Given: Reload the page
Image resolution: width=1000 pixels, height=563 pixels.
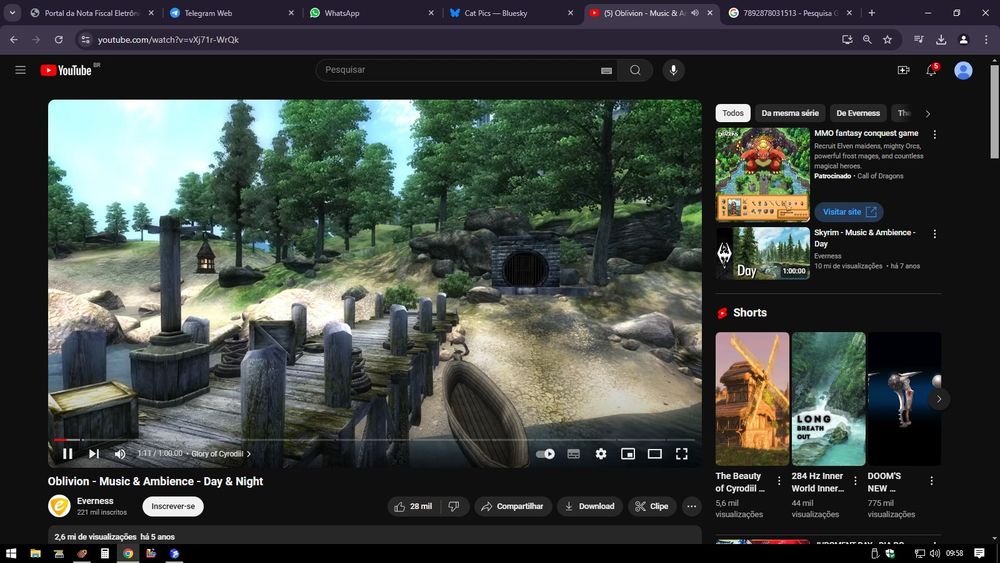Looking at the screenshot, I should point(59,40).
